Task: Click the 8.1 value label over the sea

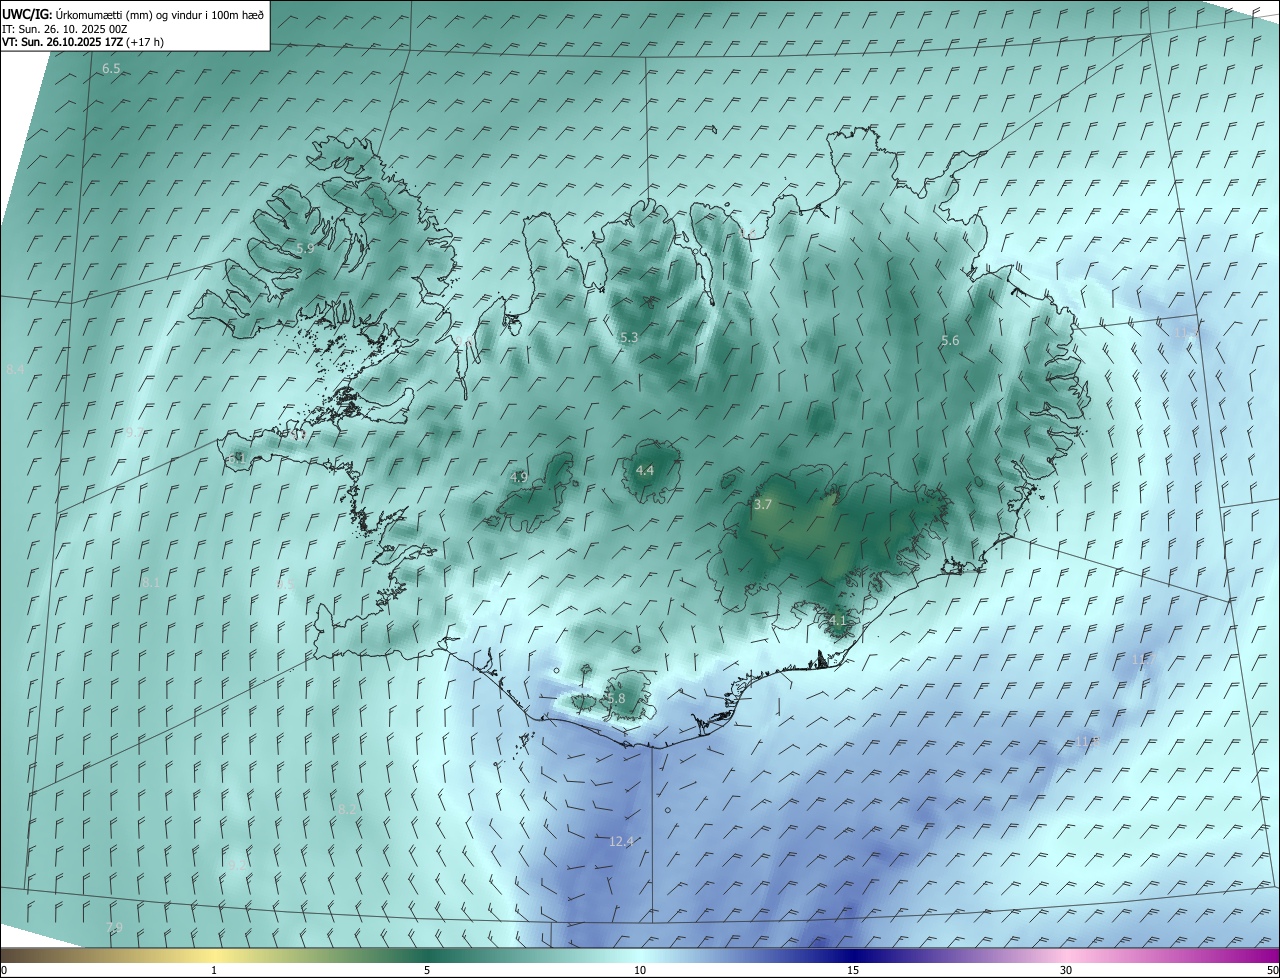Action: (151, 582)
